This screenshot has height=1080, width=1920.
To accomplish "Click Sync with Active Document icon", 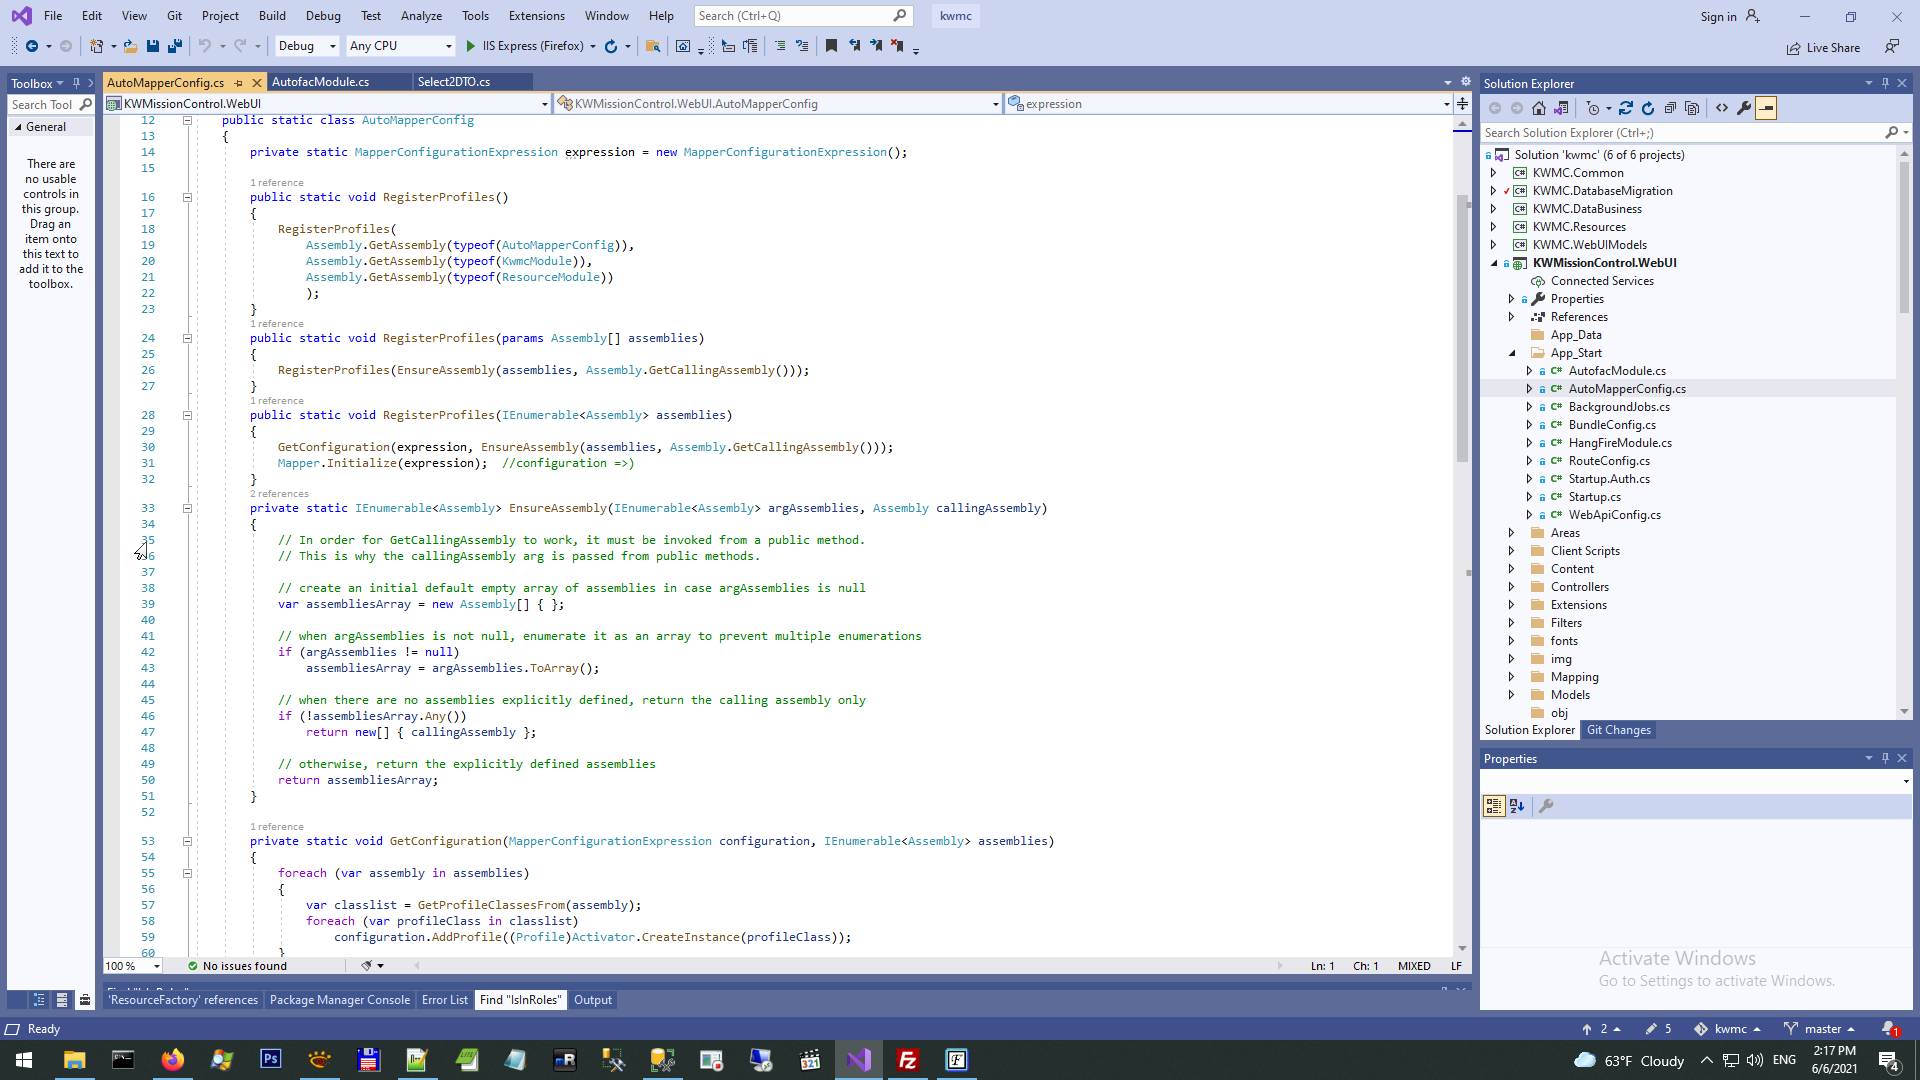I will (1626, 108).
